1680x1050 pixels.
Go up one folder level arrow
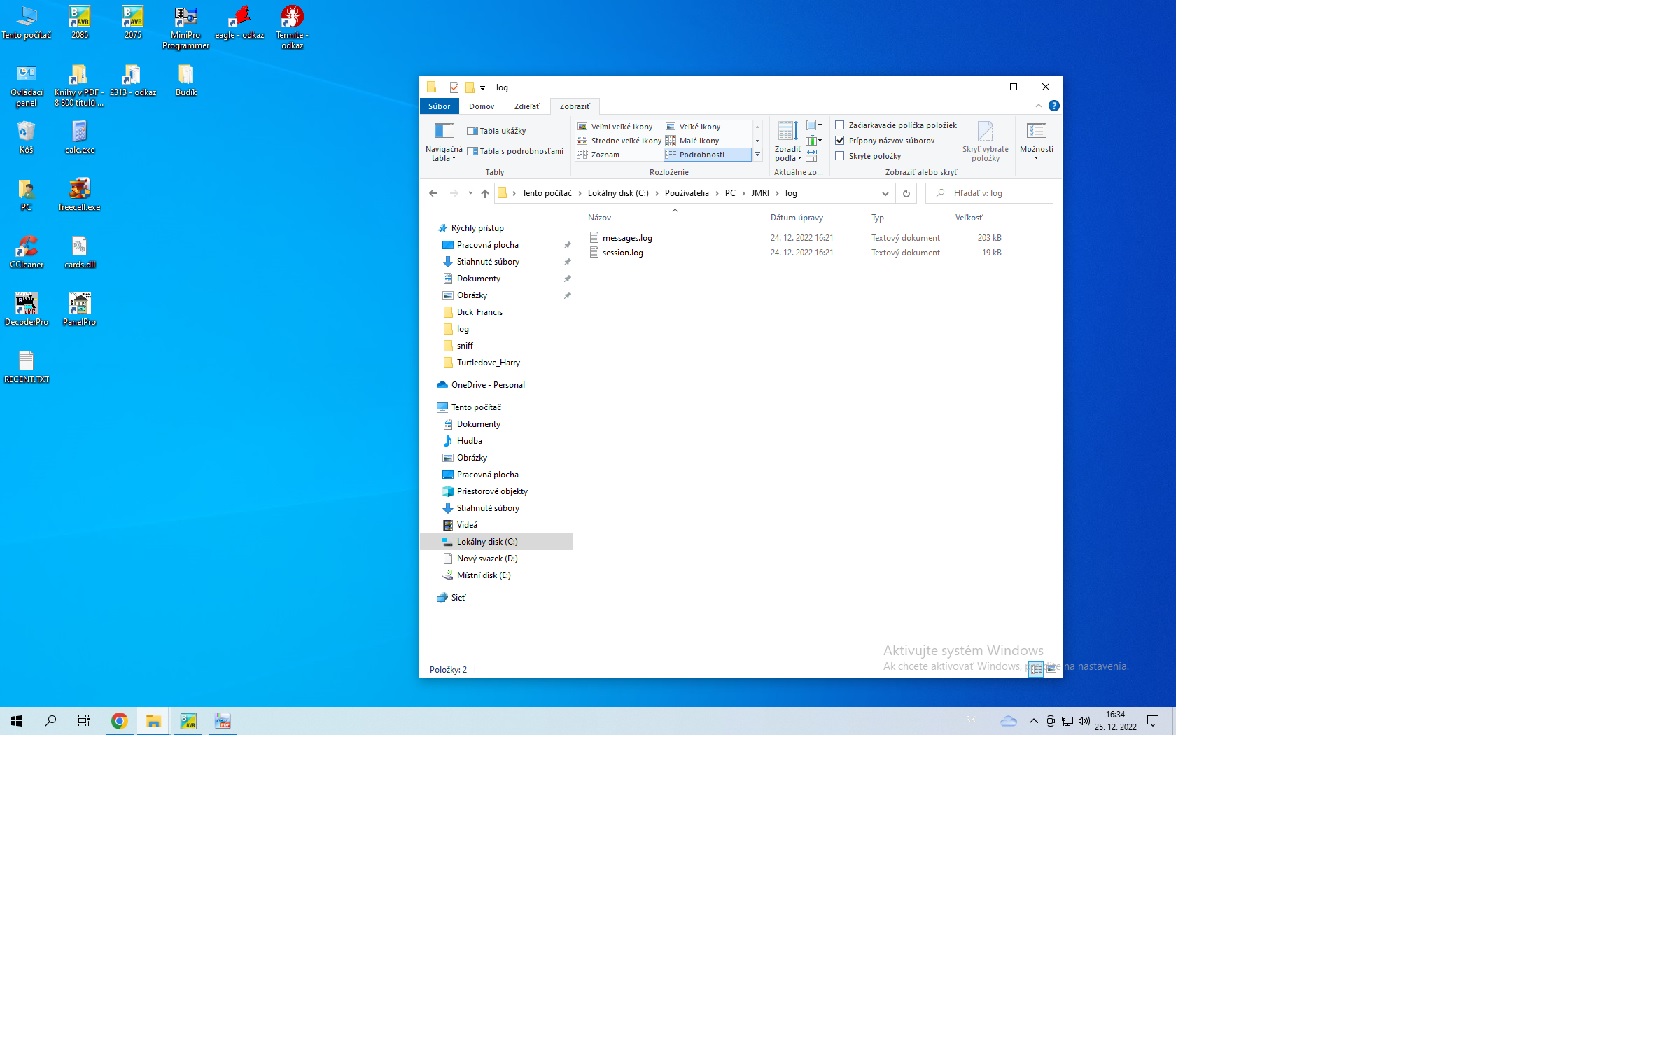click(x=485, y=194)
